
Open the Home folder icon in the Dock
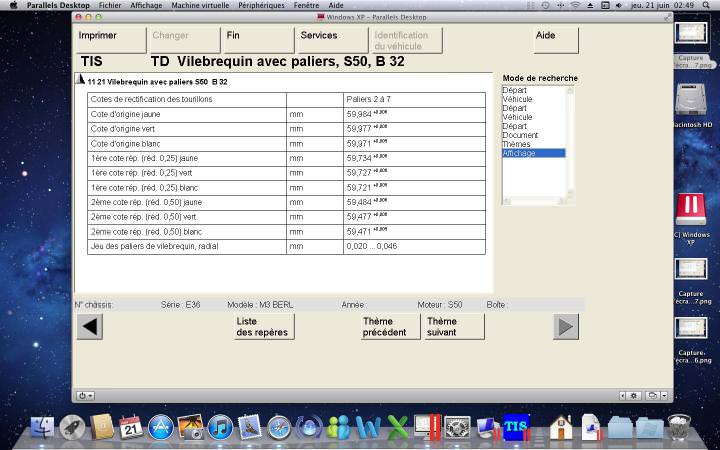pos(561,428)
